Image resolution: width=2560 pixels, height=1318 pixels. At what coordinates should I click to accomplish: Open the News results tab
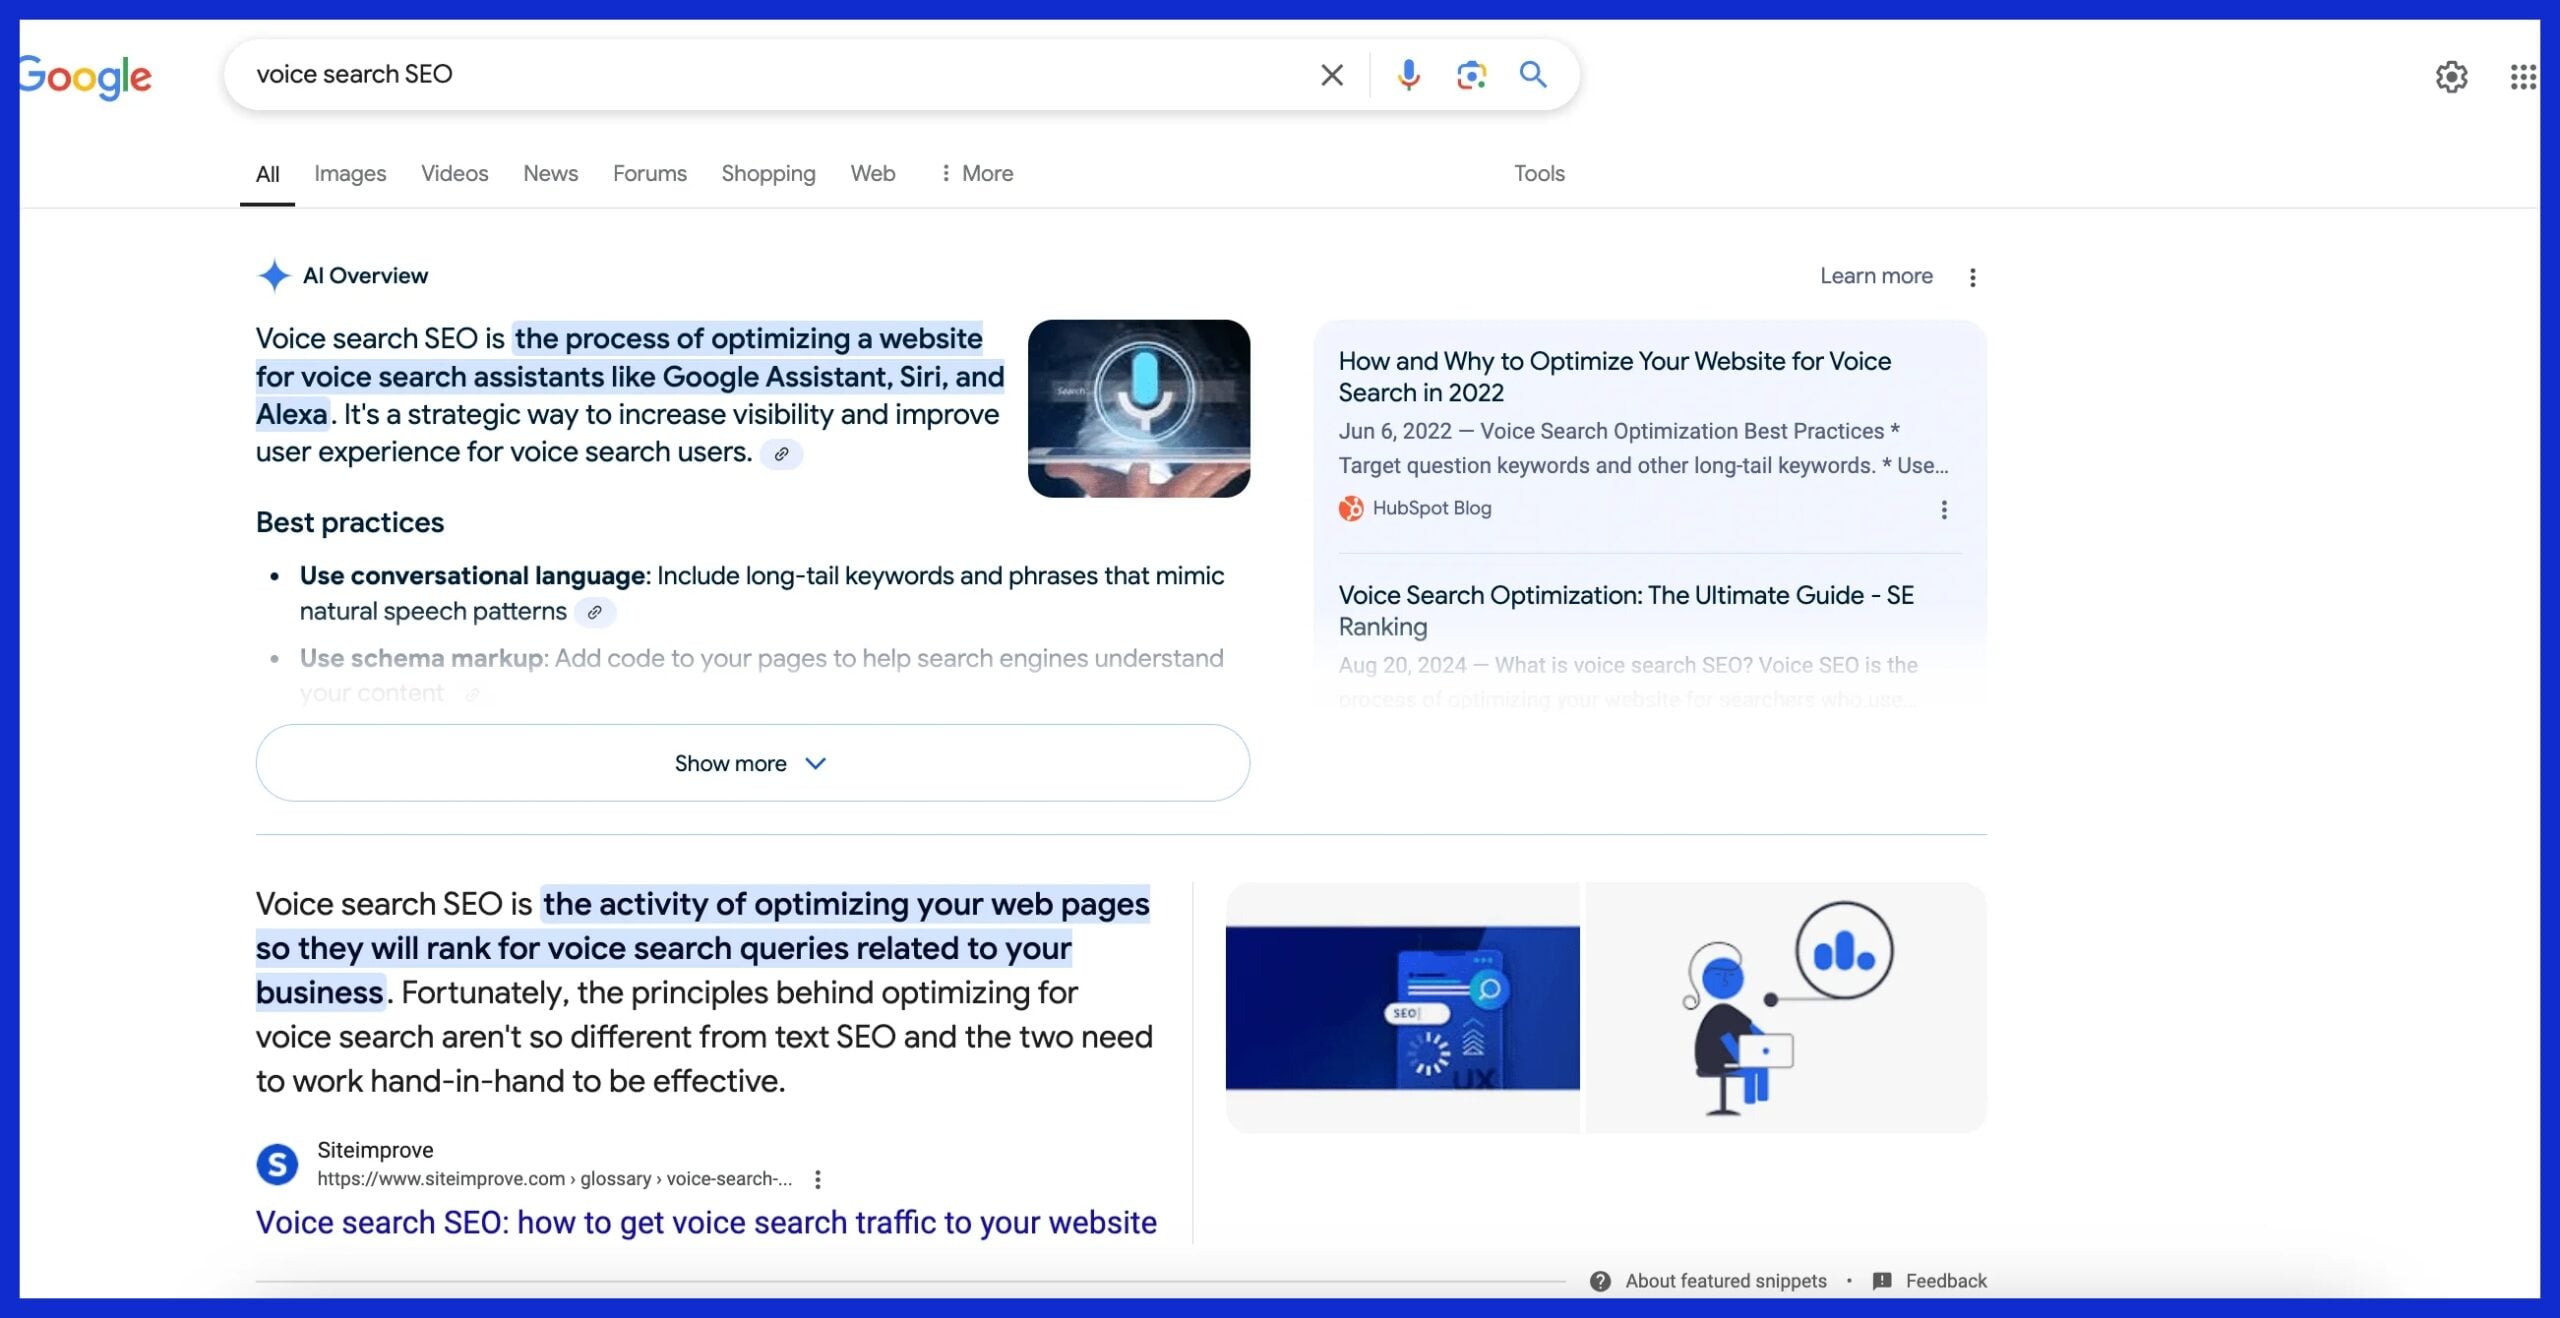[550, 173]
